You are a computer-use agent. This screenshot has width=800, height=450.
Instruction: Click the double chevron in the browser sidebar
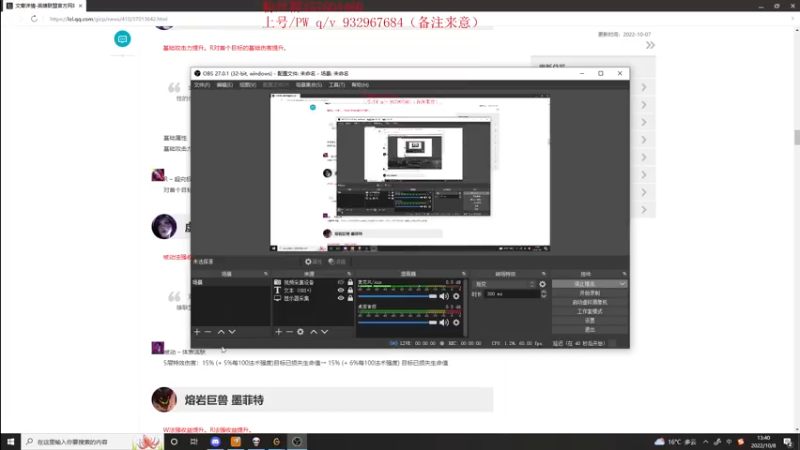650,45
